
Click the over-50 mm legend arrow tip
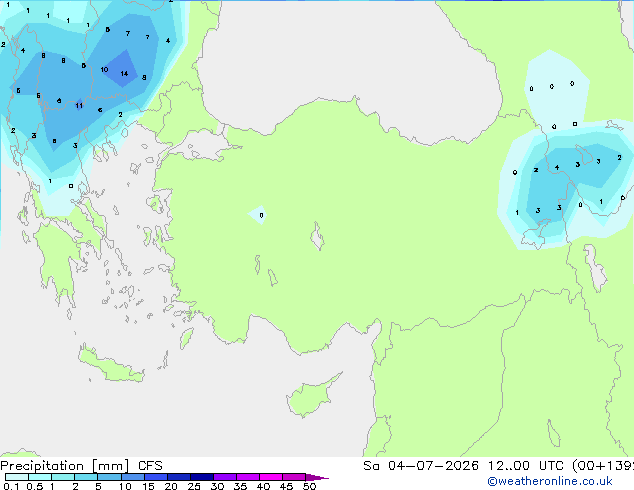pos(317,477)
